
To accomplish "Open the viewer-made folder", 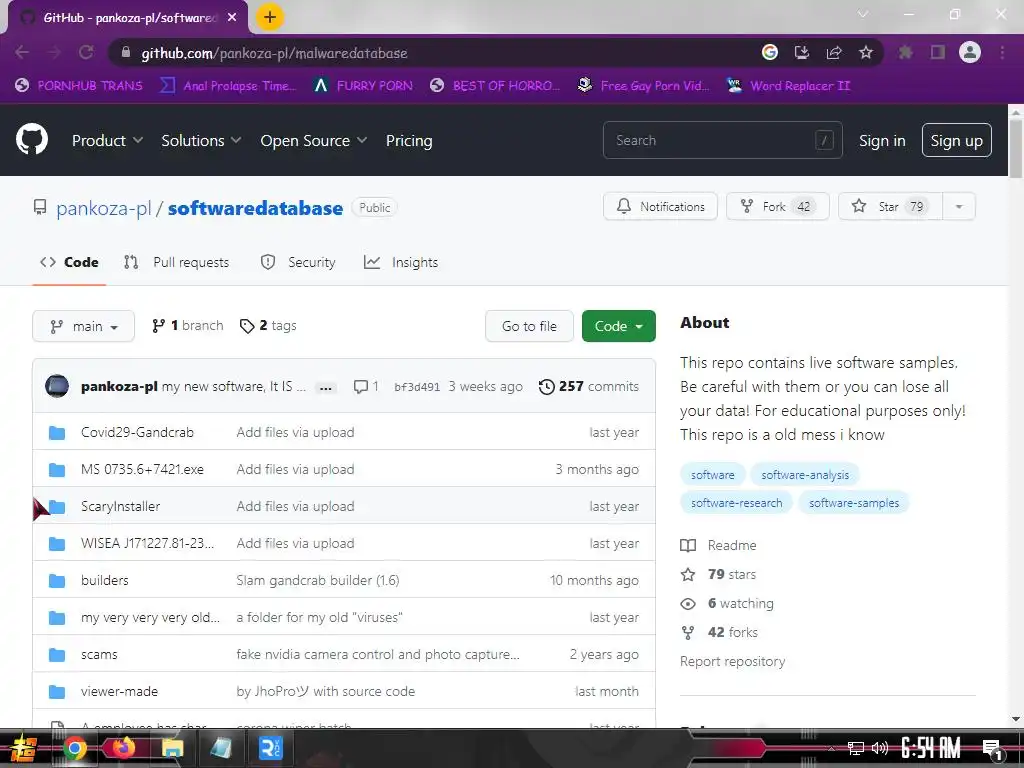I will (x=120, y=691).
